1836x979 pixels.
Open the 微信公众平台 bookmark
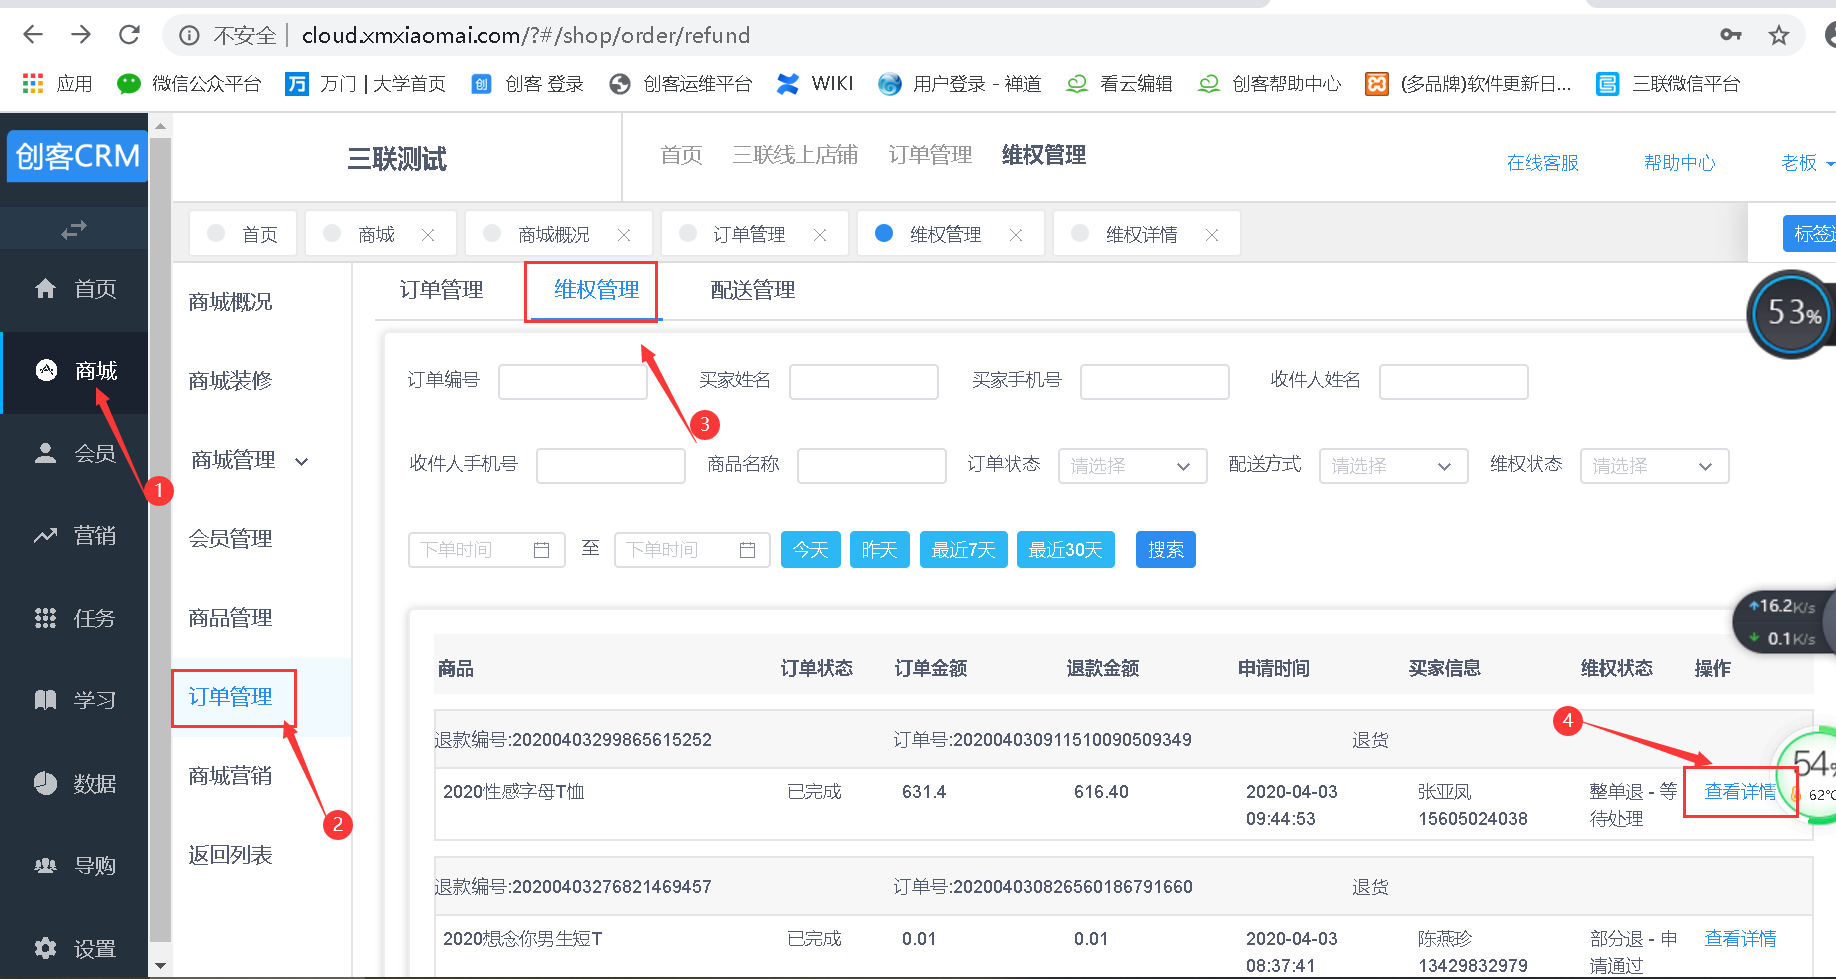coord(189,84)
